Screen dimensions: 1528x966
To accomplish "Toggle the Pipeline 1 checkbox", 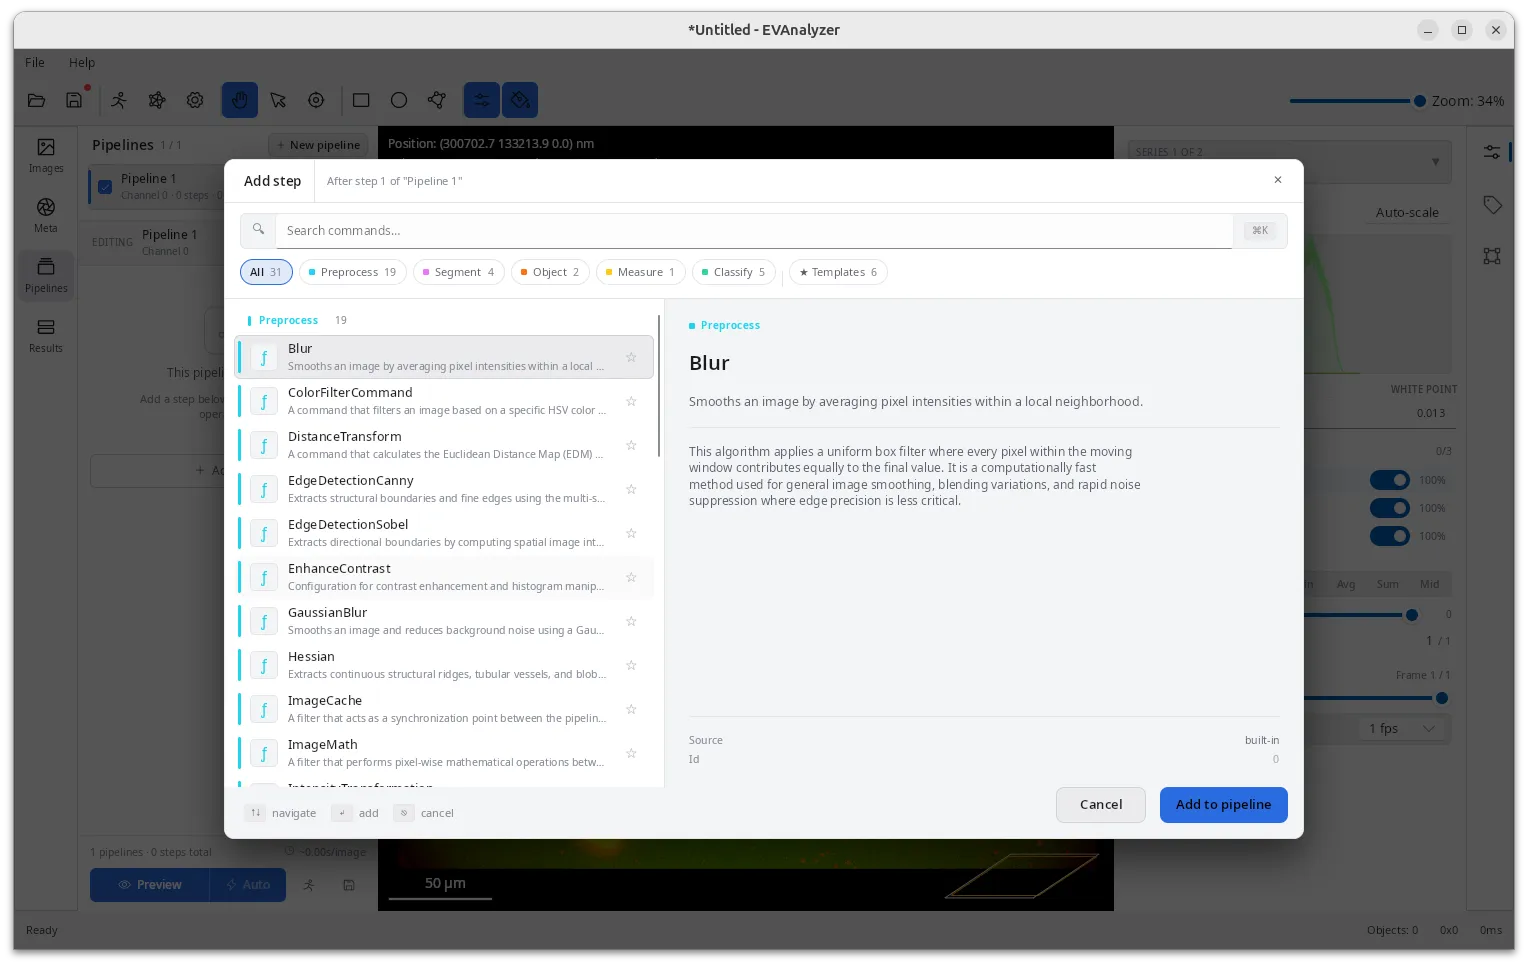I will 105,186.
